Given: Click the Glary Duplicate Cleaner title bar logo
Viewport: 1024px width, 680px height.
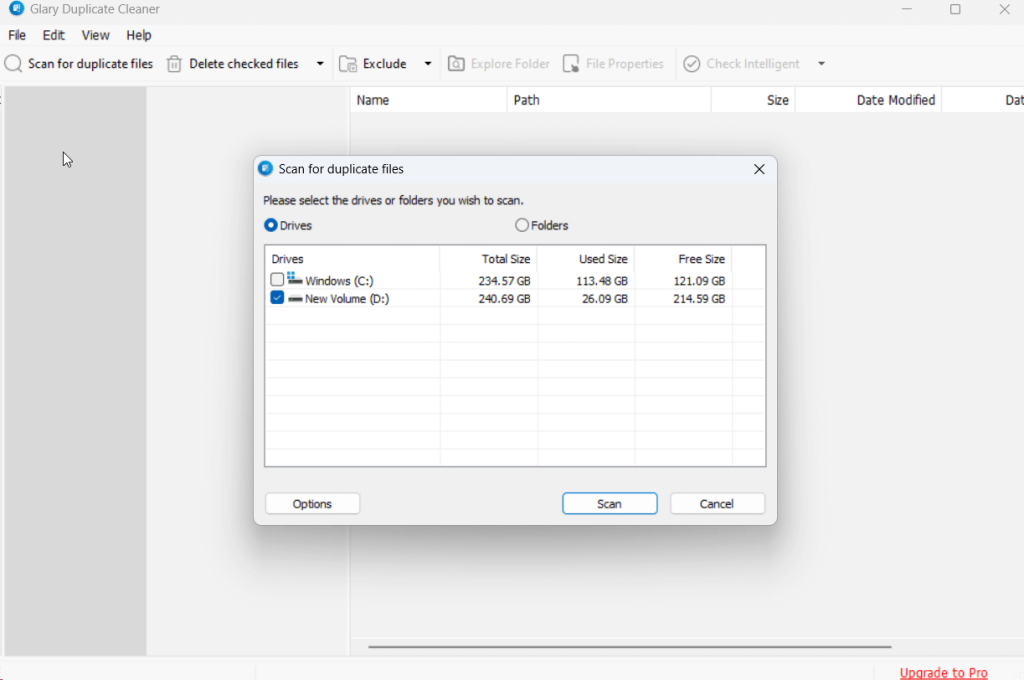Looking at the screenshot, I should (16, 9).
